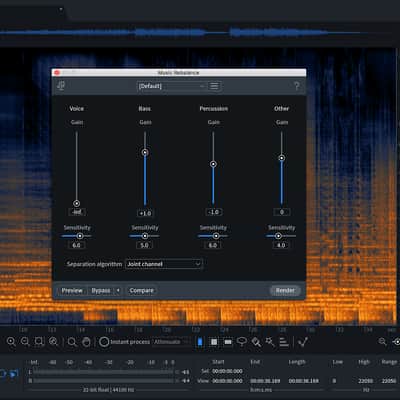The width and height of the screenshot is (400, 400).
Task: Select the brush selection tool
Action: [x=256, y=342]
